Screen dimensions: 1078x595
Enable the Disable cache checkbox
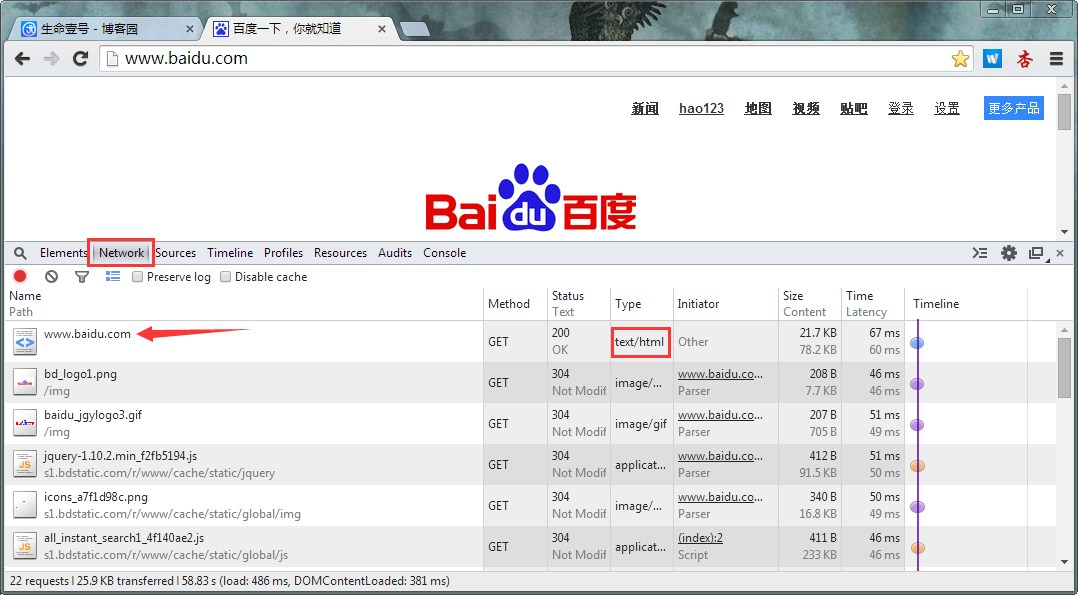click(226, 277)
